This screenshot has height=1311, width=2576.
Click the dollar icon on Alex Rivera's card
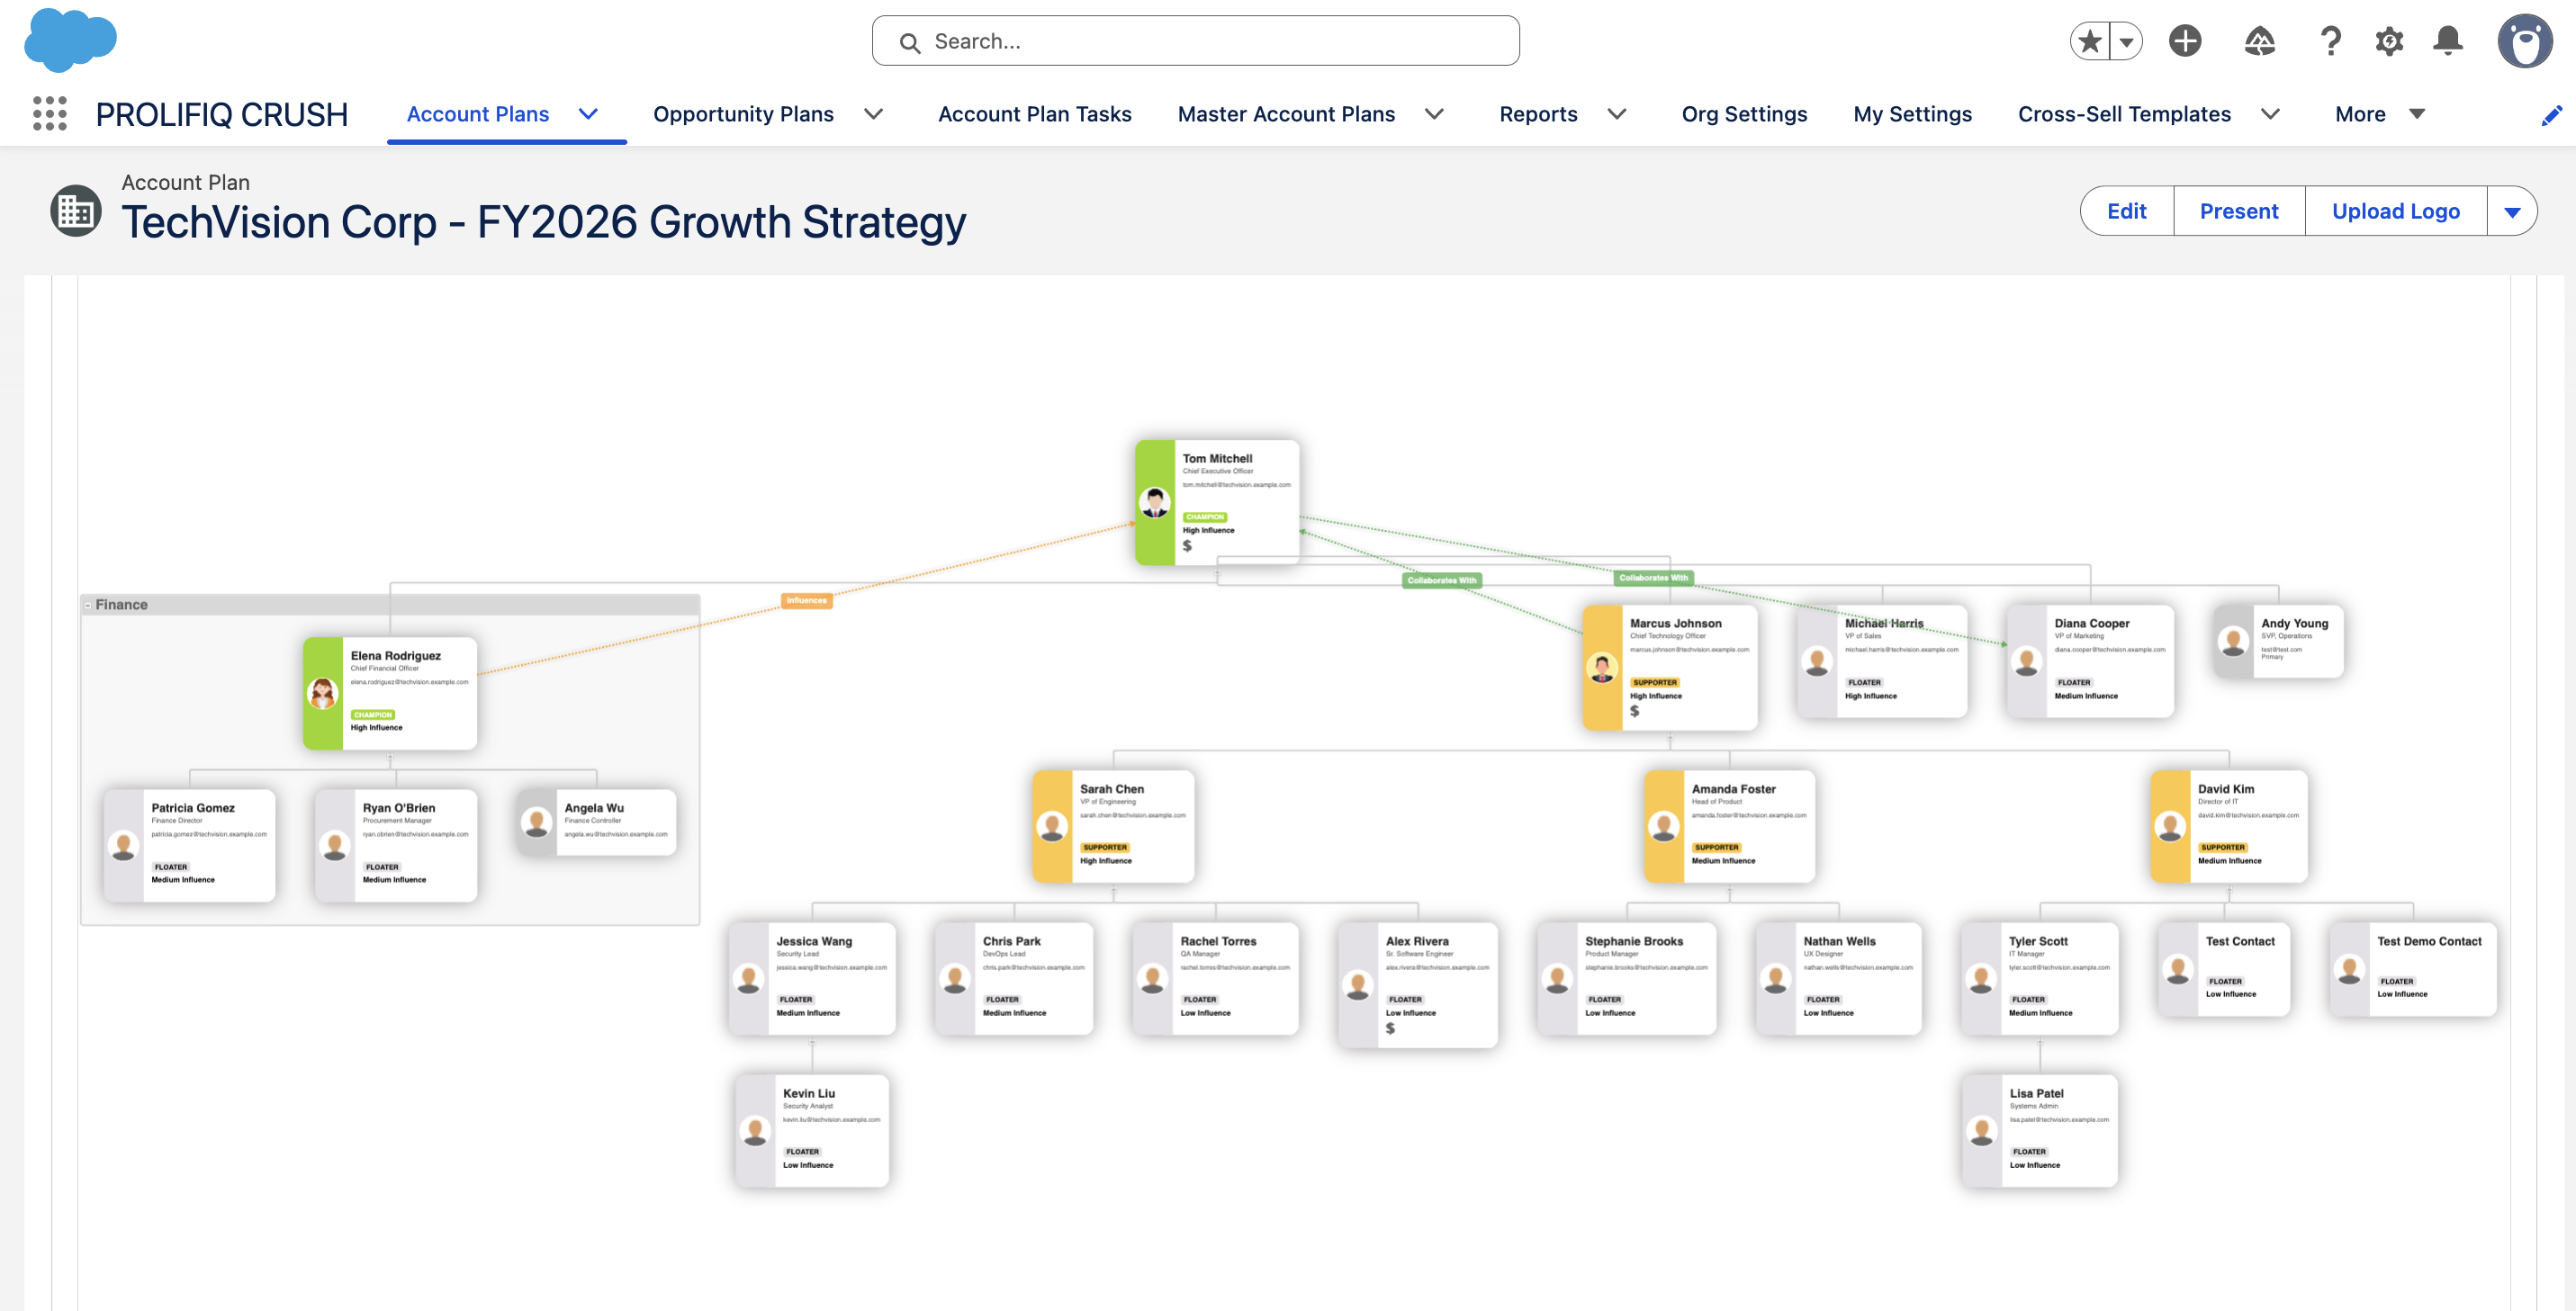[1390, 1028]
